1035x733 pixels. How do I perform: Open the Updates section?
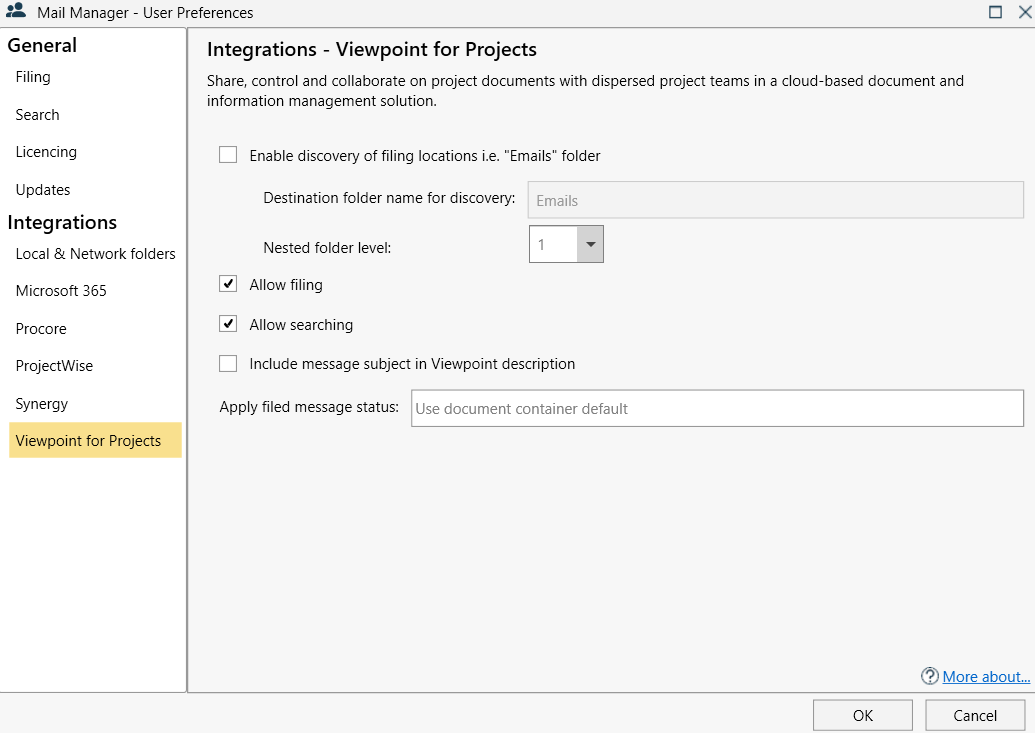(42, 189)
